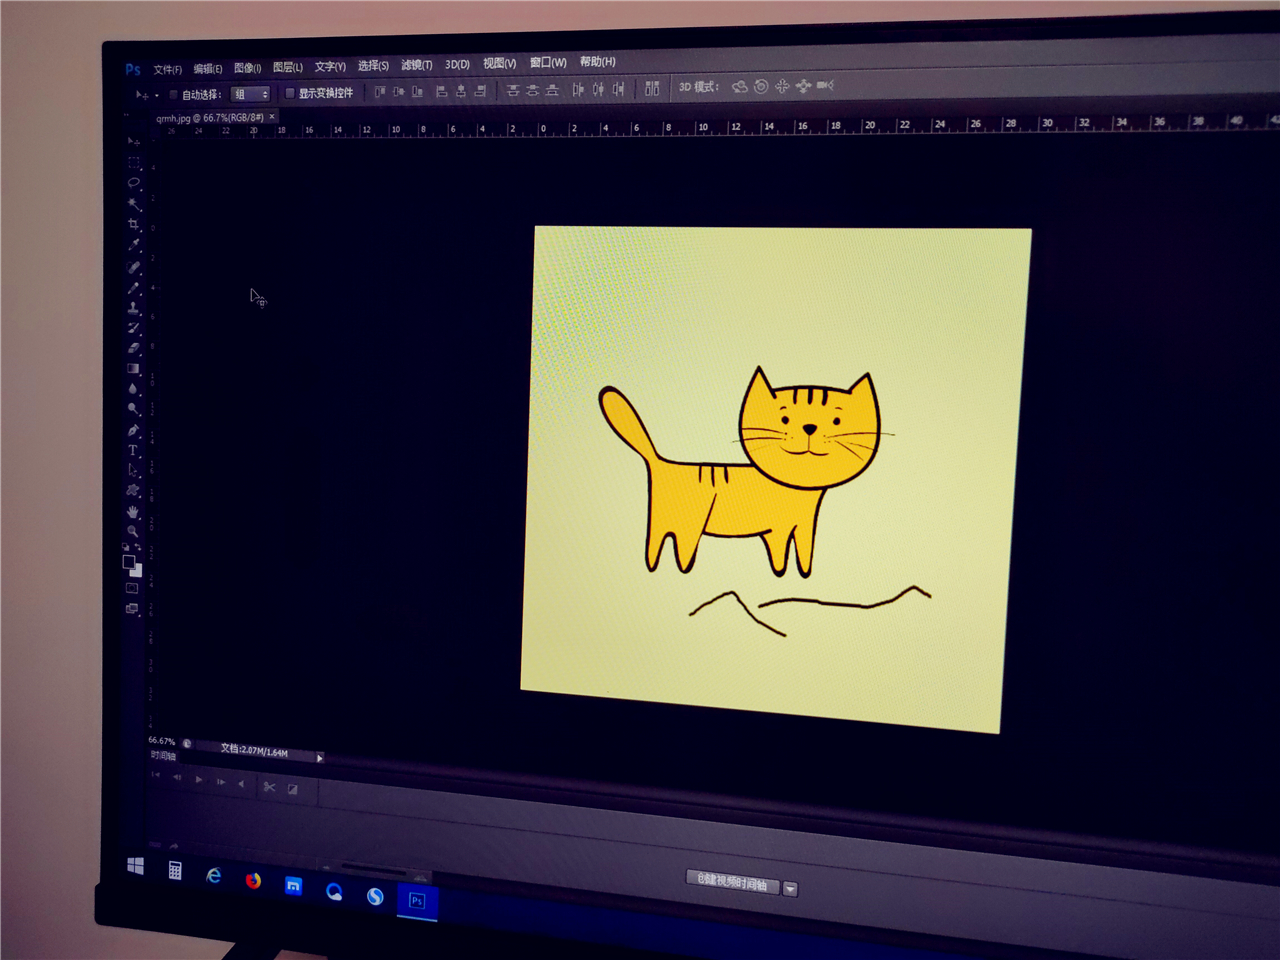
Task: Choose the Eyedropper tool
Action: [x=134, y=245]
